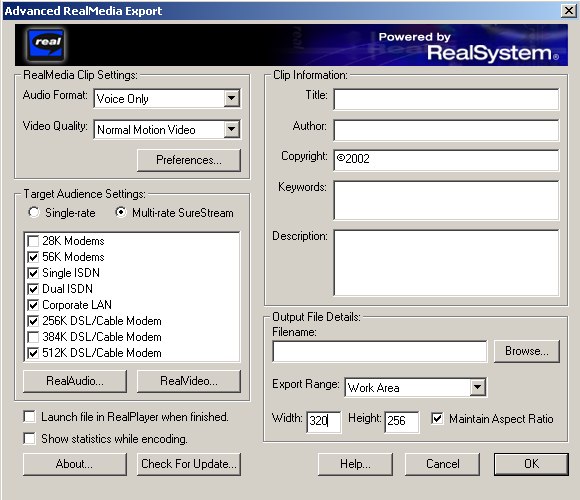Cancel the export dialog
Image resolution: width=580 pixels, height=500 pixels.
(x=442, y=464)
